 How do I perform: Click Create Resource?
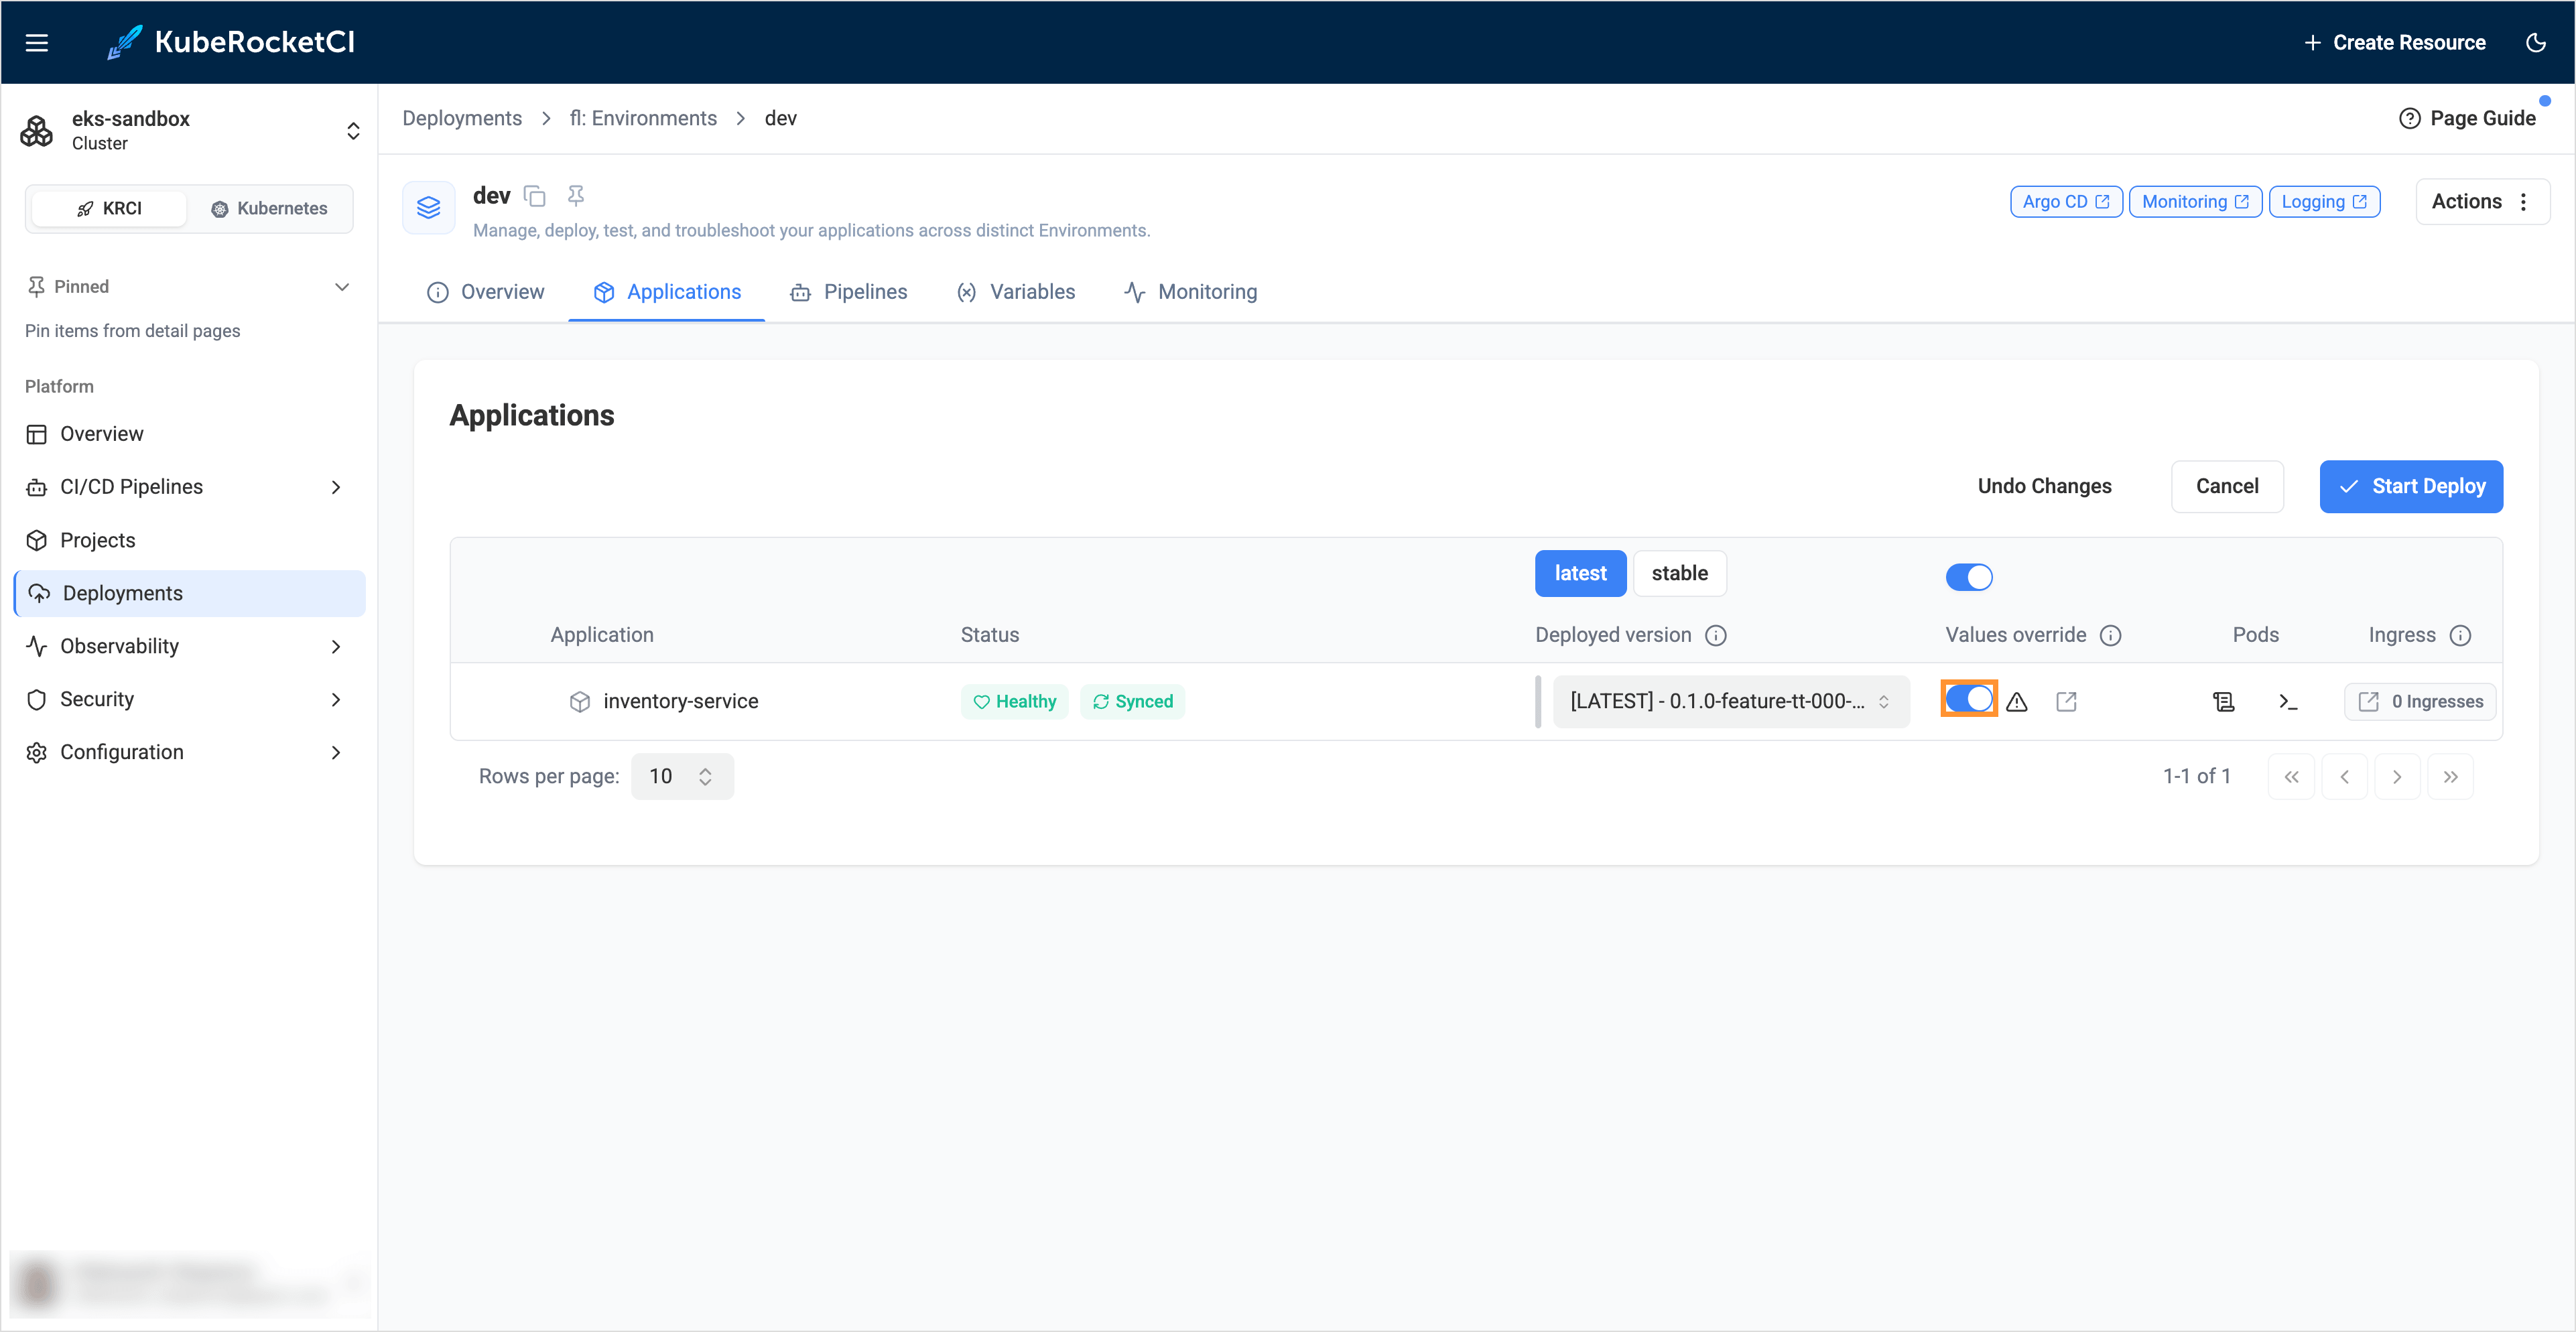coord(2394,42)
